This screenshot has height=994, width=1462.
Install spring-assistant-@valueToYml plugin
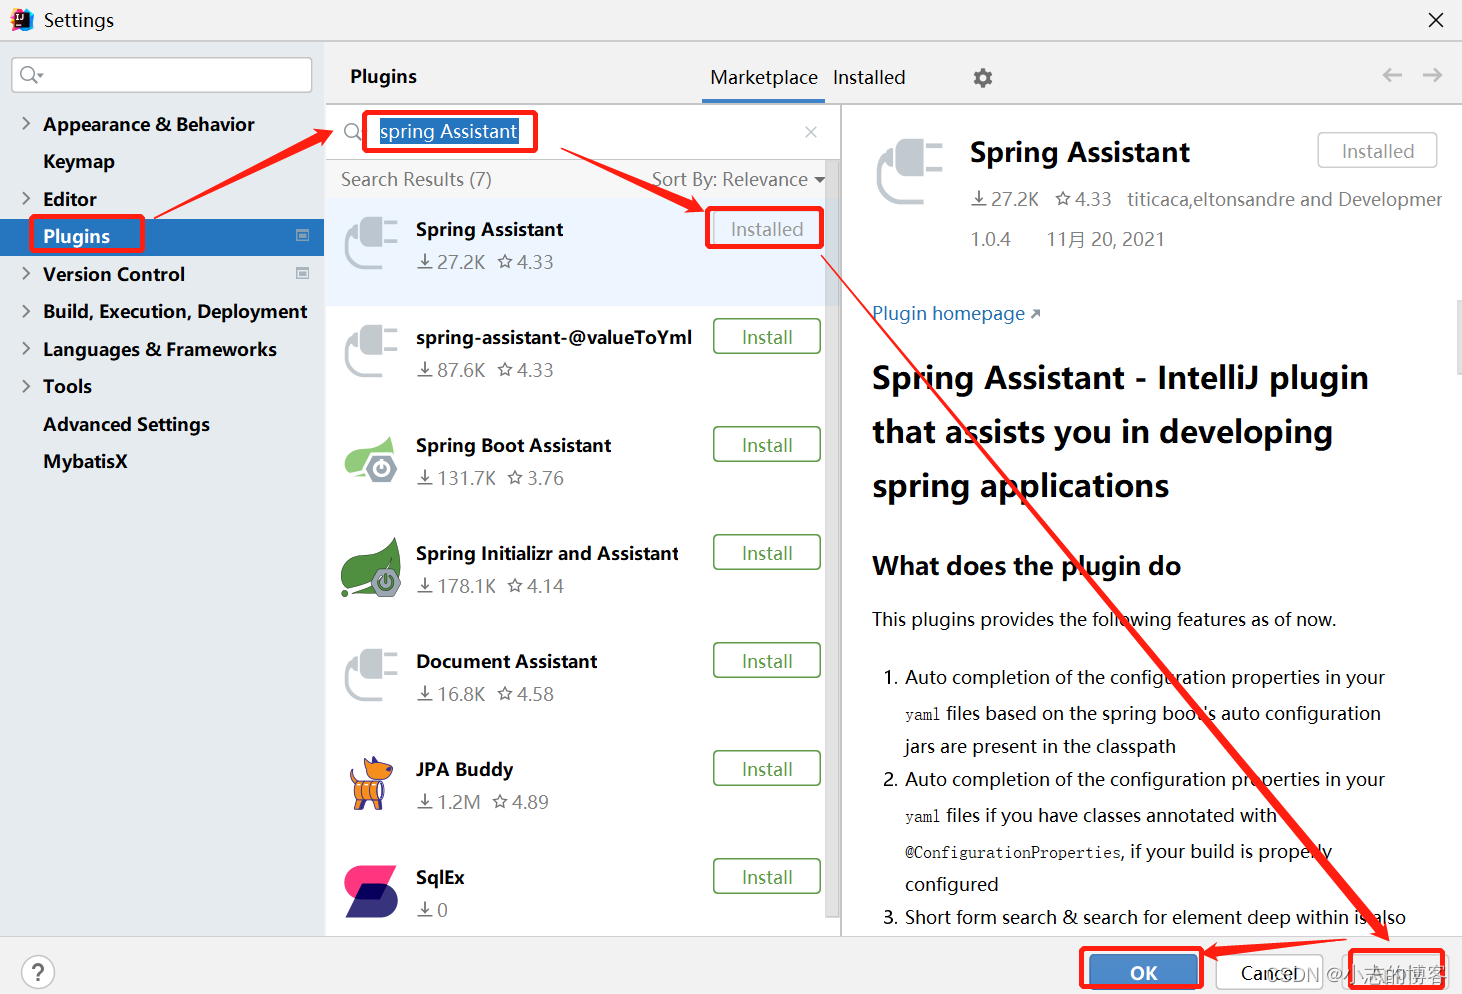pos(767,337)
